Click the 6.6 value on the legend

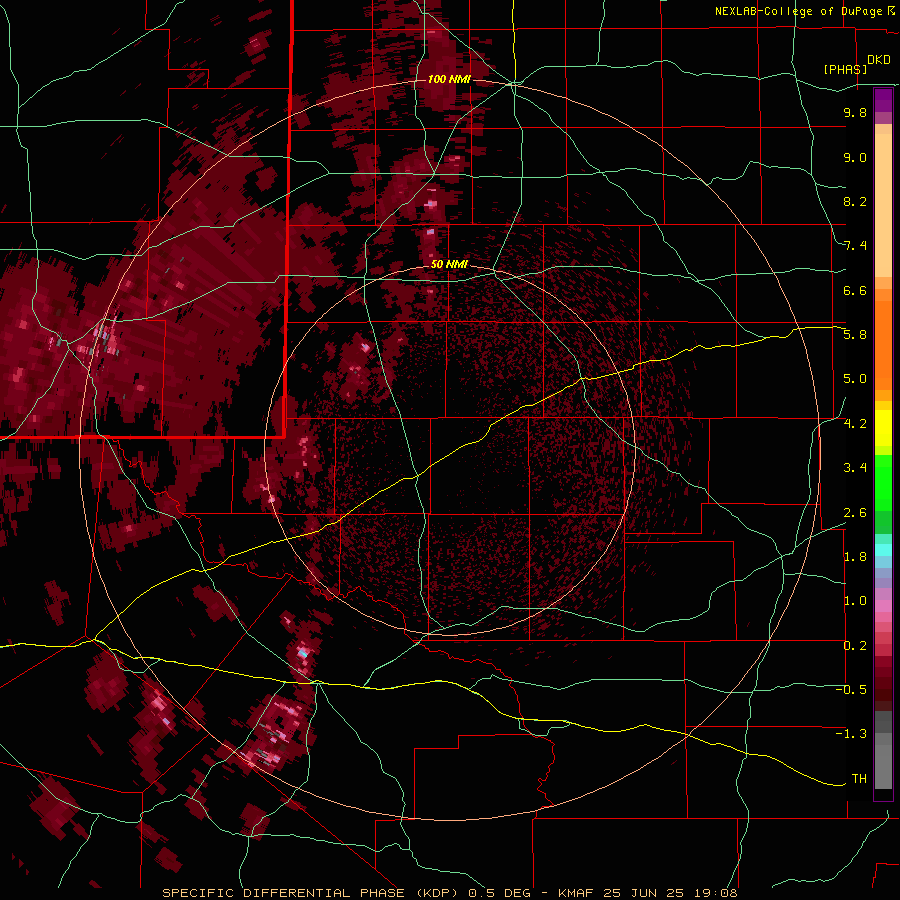coord(855,290)
